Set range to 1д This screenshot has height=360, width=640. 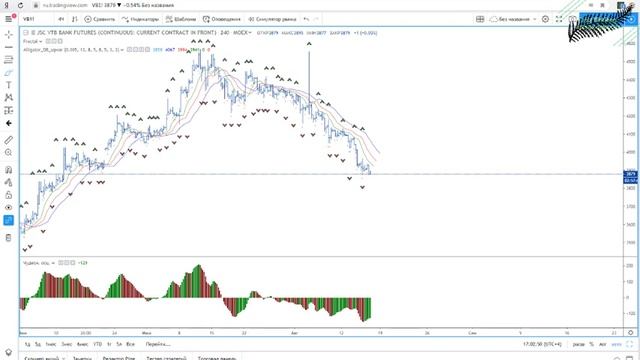click(27, 344)
